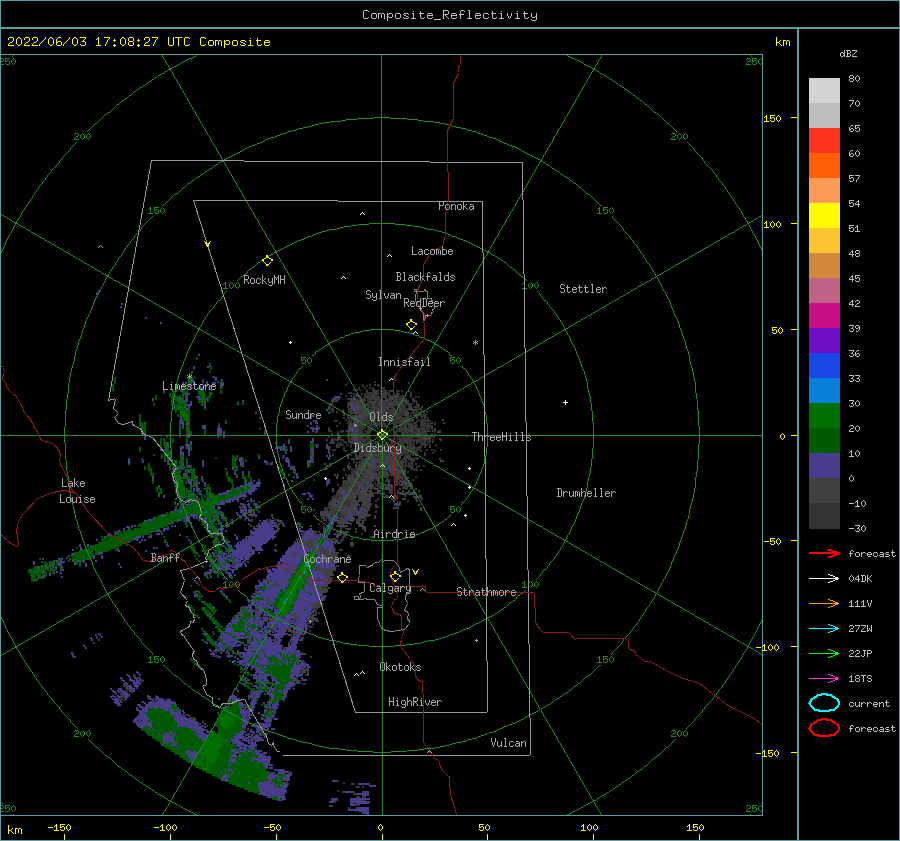
Task: Select the 42 dBZ magenta swatch
Action: [824, 315]
